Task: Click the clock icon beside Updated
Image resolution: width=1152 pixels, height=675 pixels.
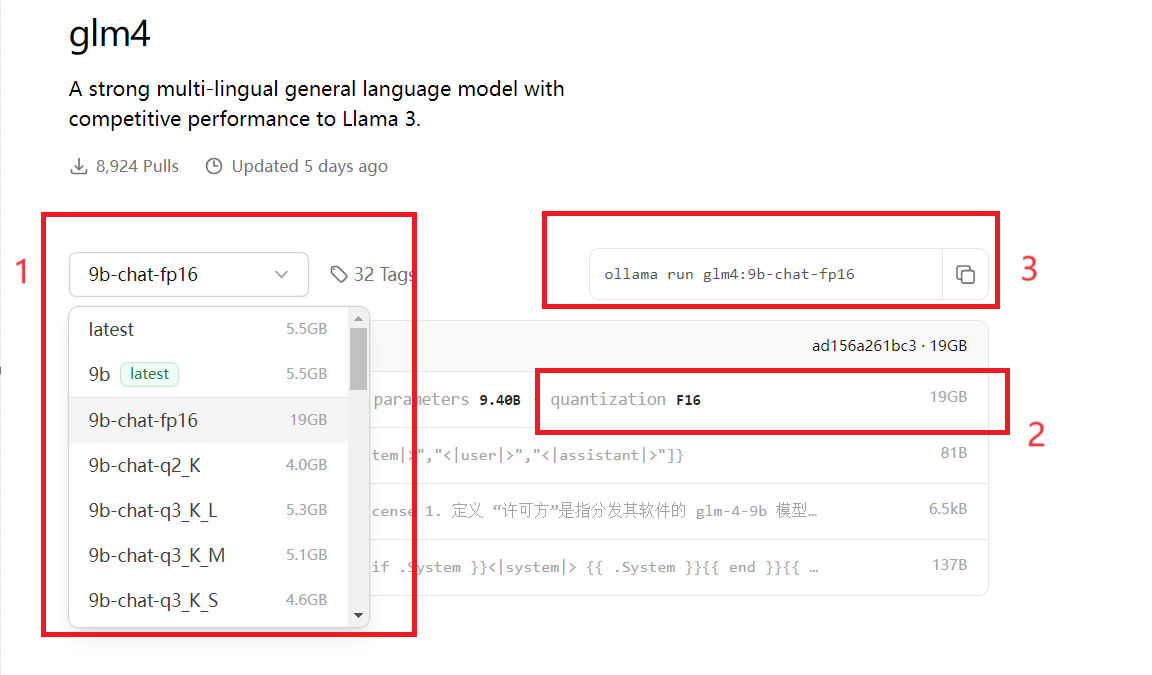Action: click(x=214, y=166)
